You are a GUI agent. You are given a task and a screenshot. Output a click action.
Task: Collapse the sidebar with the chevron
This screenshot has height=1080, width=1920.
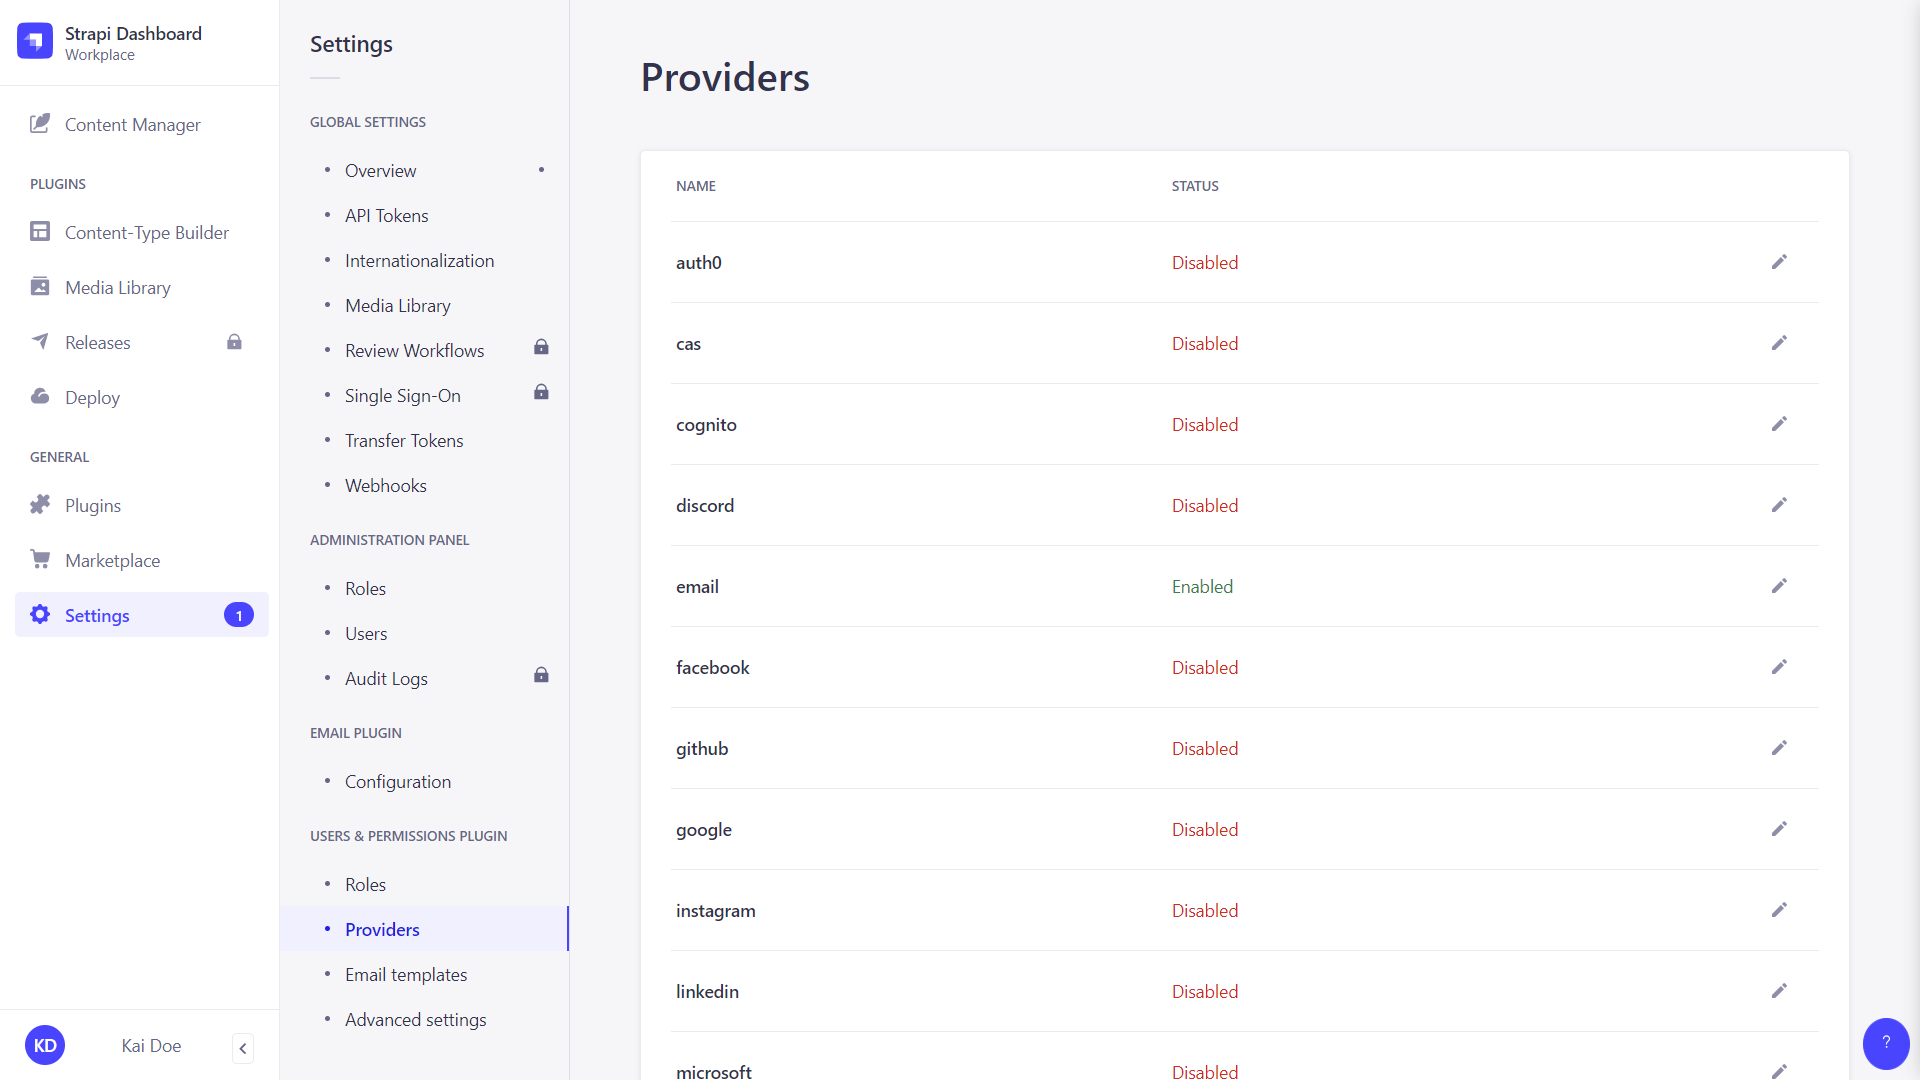[242, 1048]
